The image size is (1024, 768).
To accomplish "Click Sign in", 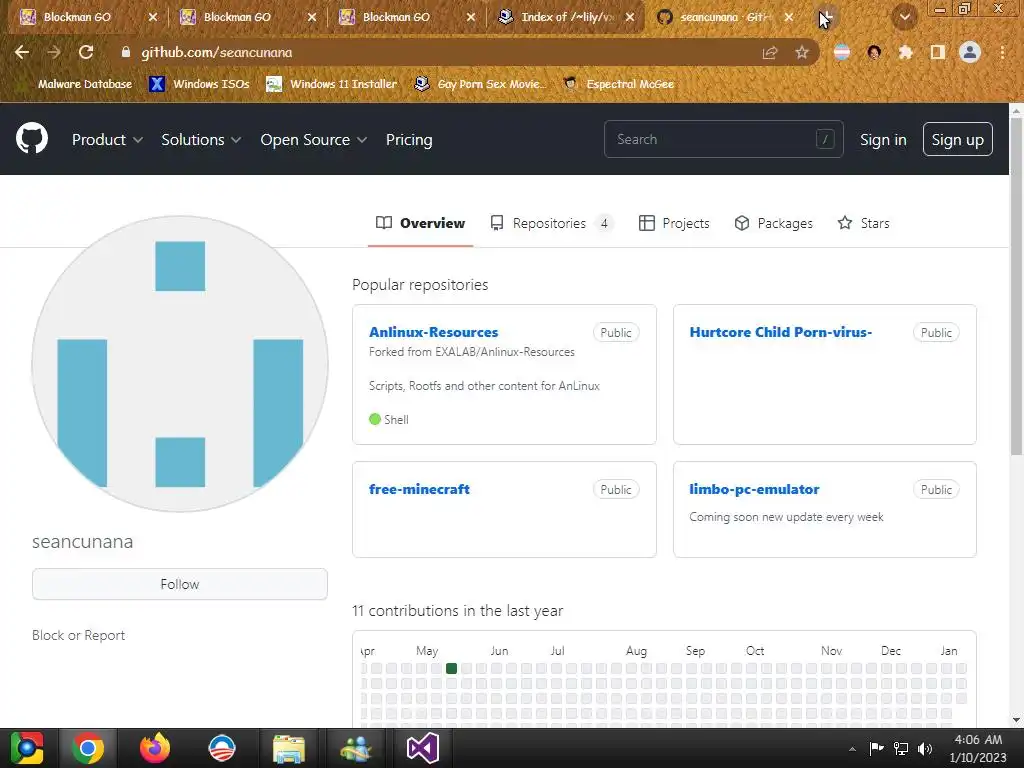I will pyautogui.click(x=883, y=140).
